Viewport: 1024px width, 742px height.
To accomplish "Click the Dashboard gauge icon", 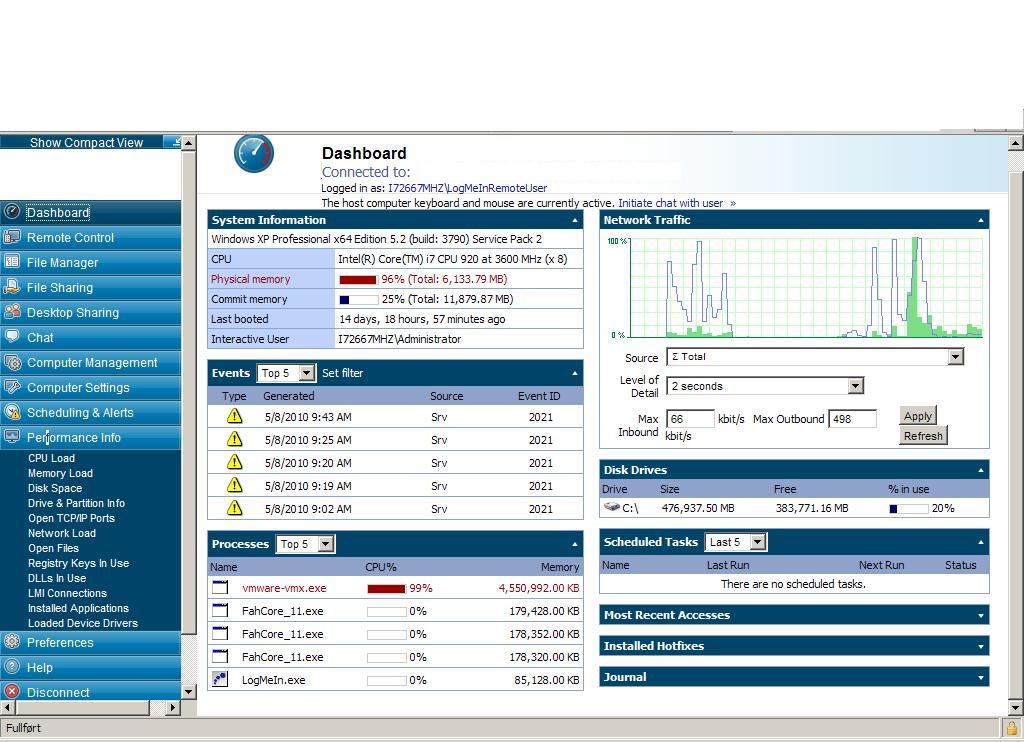I will [254, 154].
